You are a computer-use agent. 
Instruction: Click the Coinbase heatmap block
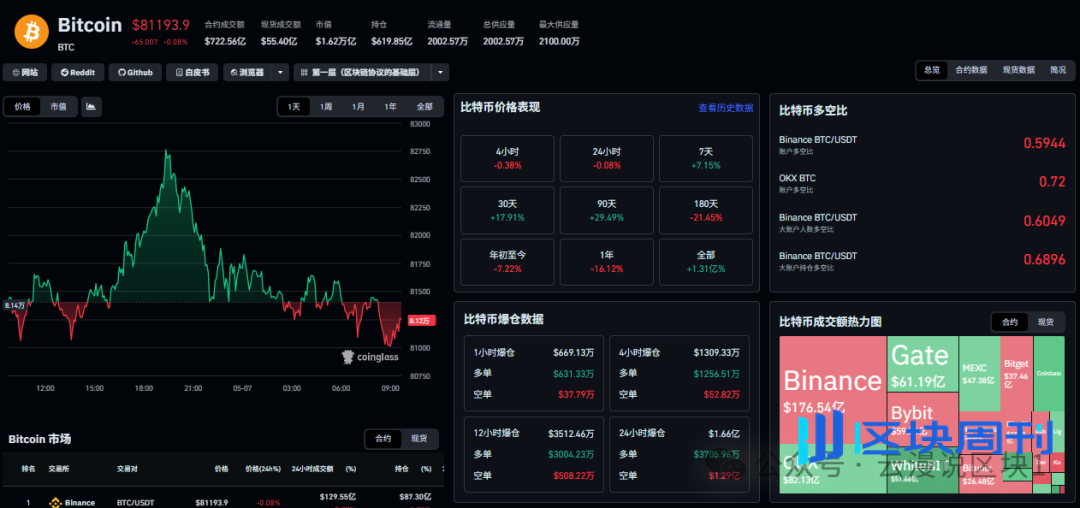pos(1049,375)
